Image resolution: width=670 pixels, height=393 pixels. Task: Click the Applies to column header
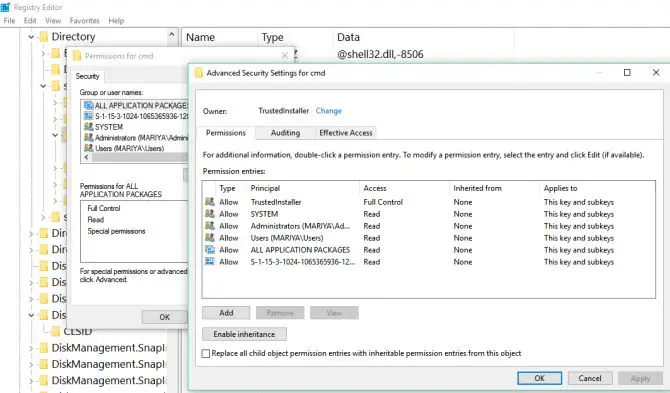[x=597, y=188]
